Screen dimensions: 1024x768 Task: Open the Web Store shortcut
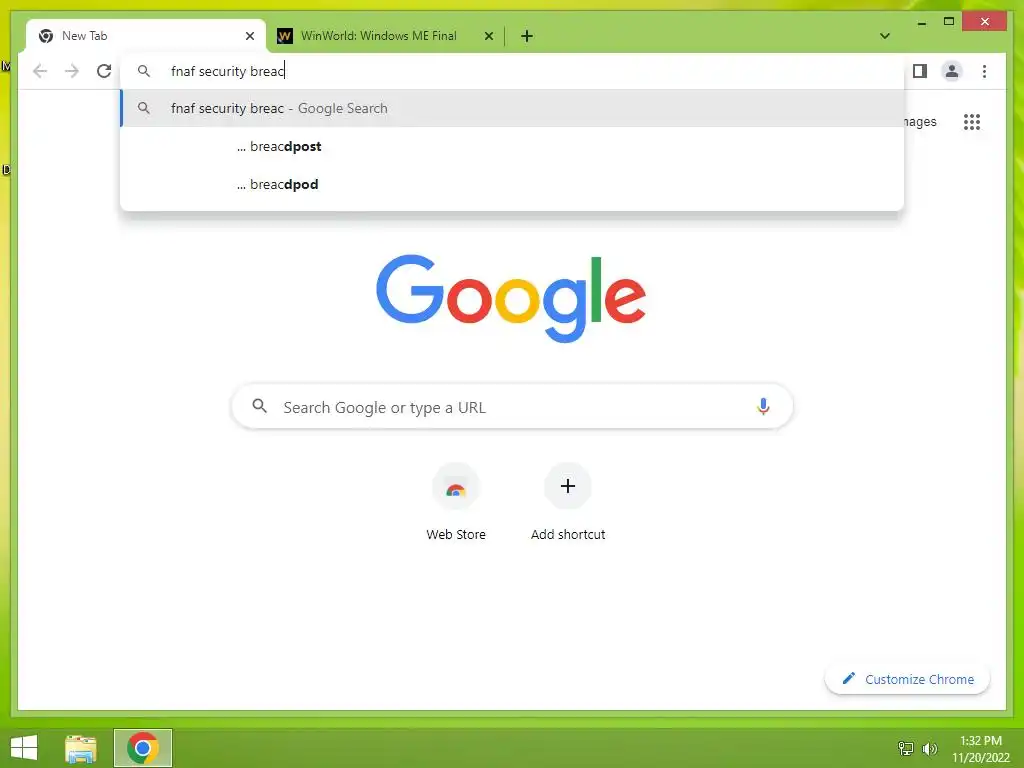click(x=456, y=502)
